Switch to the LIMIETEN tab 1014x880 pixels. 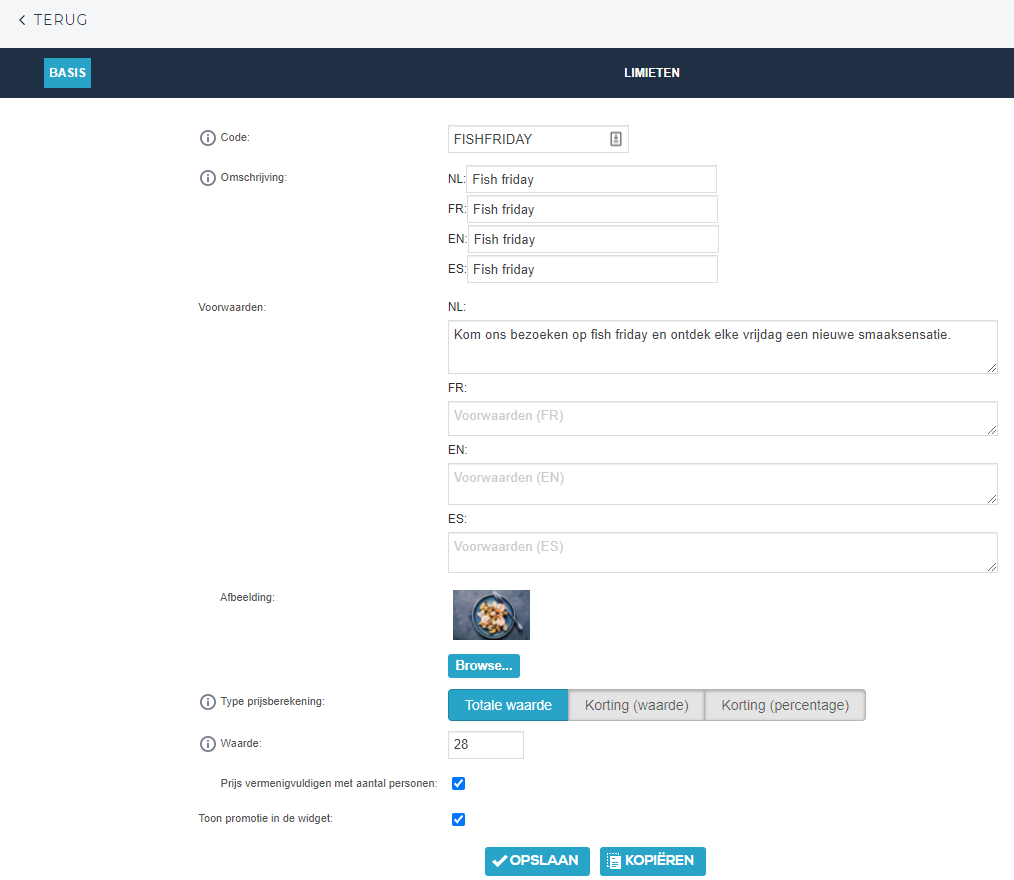tap(651, 73)
